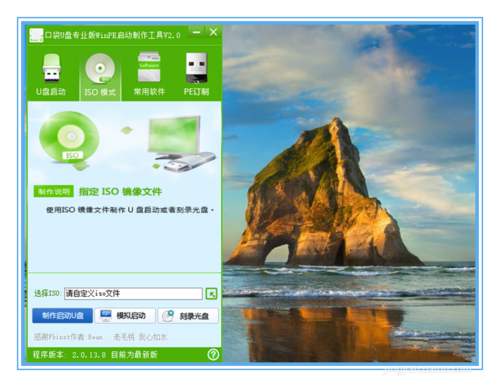Click the 感谢Fbinst作者 credits text
Screen dimensions: 500x387
(100, 337)
